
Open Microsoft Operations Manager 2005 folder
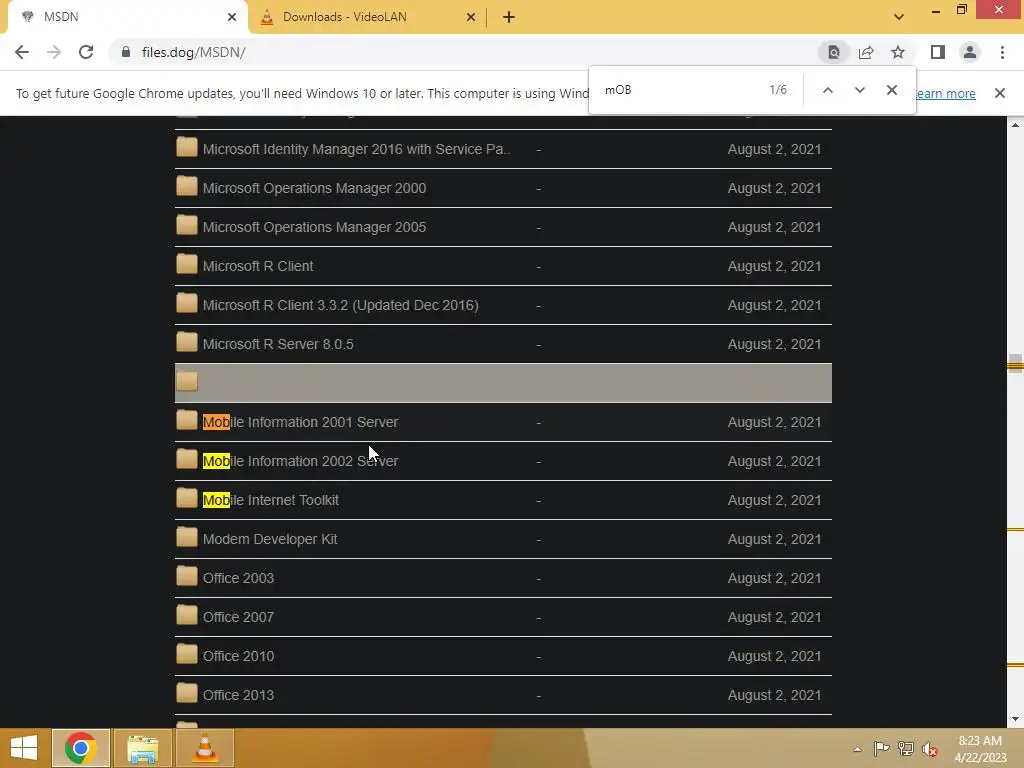pyautogui.click(x=314, y=227)
